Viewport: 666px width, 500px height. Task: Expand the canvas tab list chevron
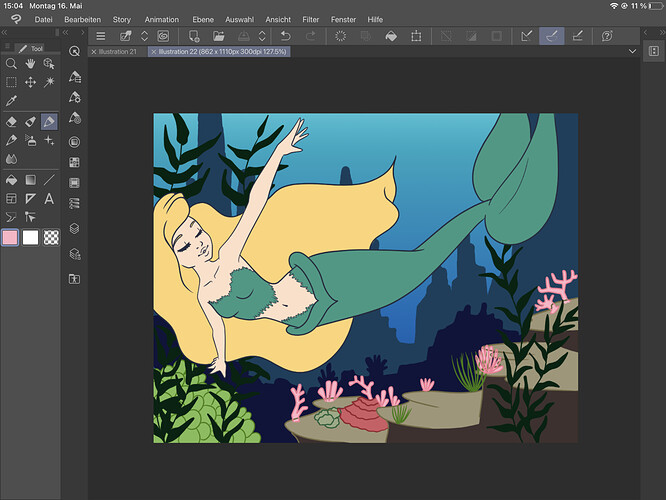[633, 51]
